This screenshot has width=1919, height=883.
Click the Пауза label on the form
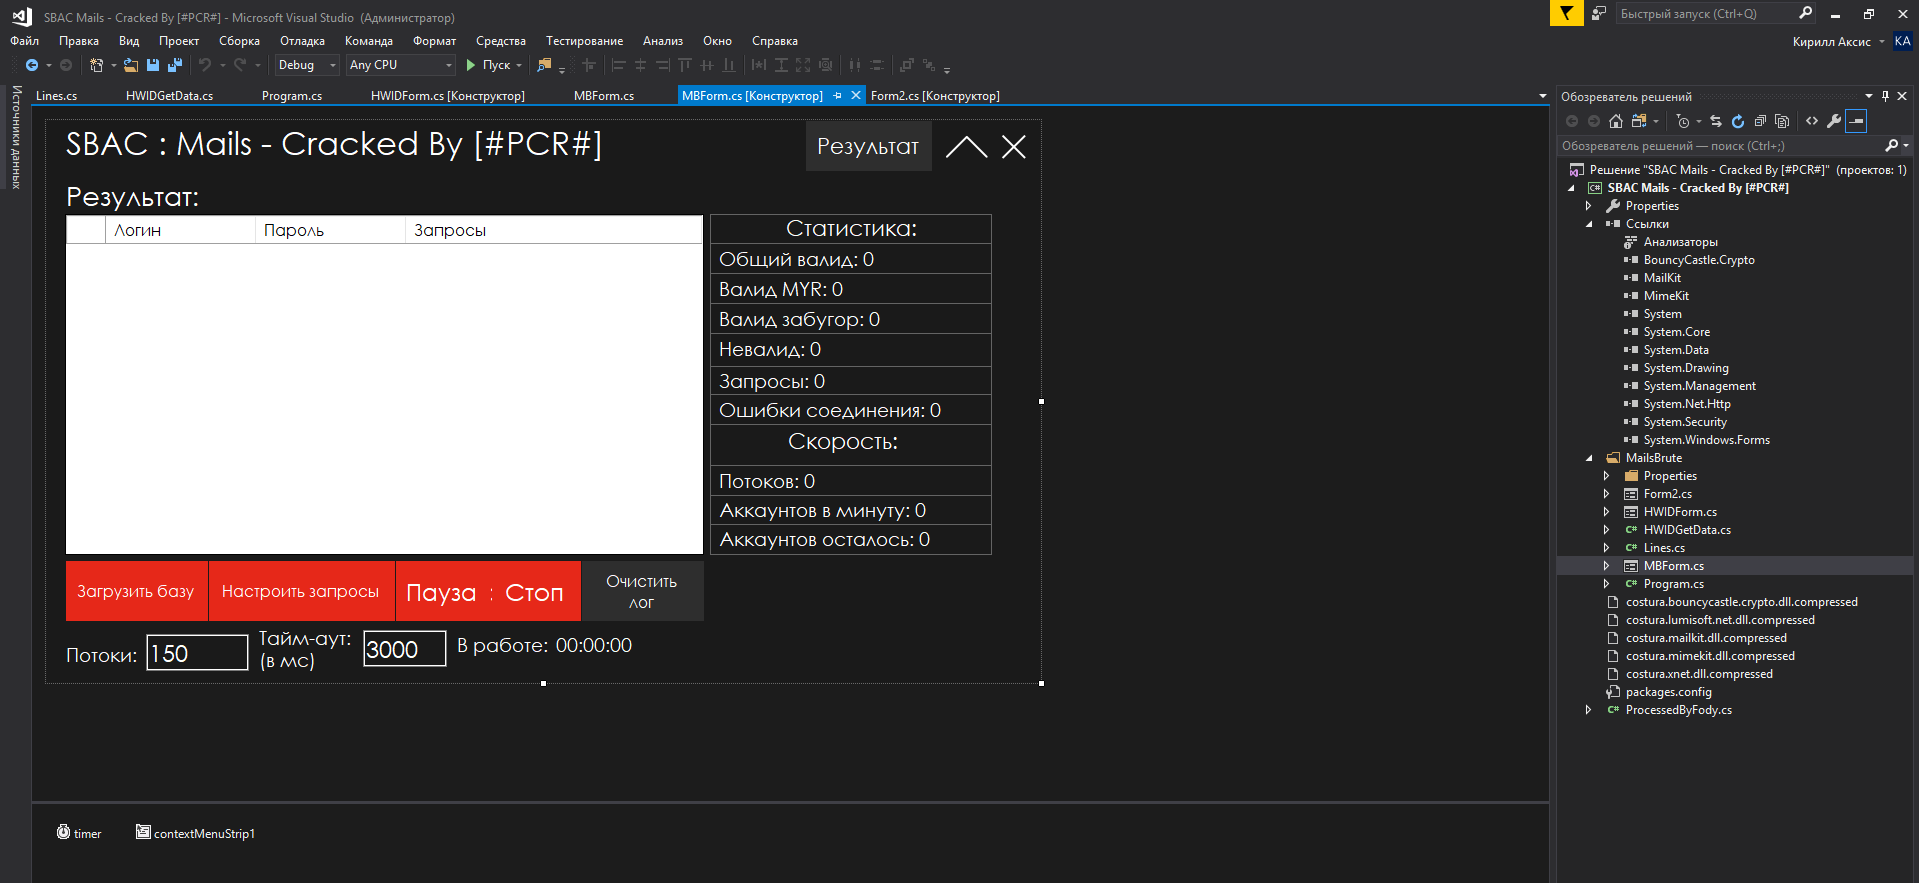click(441, 593)
